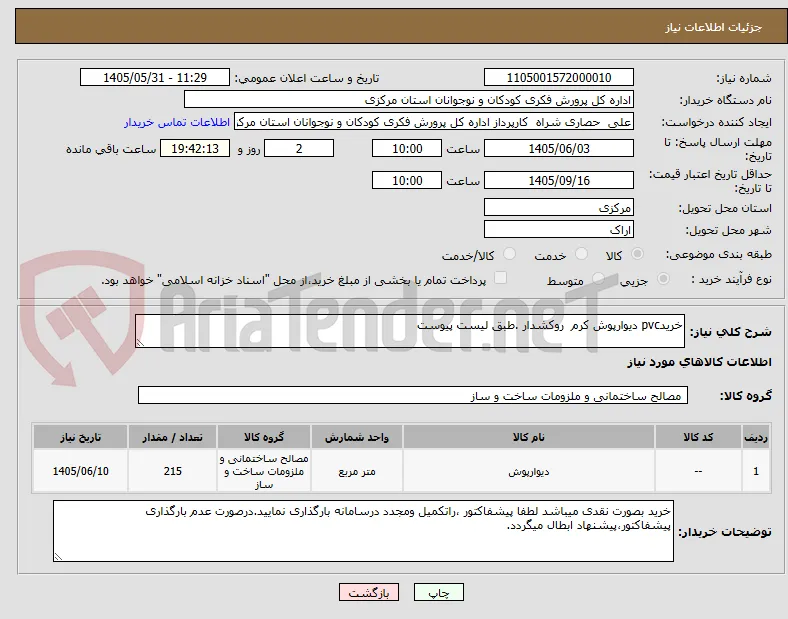Click the واحد شمارش column header
The width and height of the screenshot is (788, 619).
pyautogui.click(x=357, y=437)
